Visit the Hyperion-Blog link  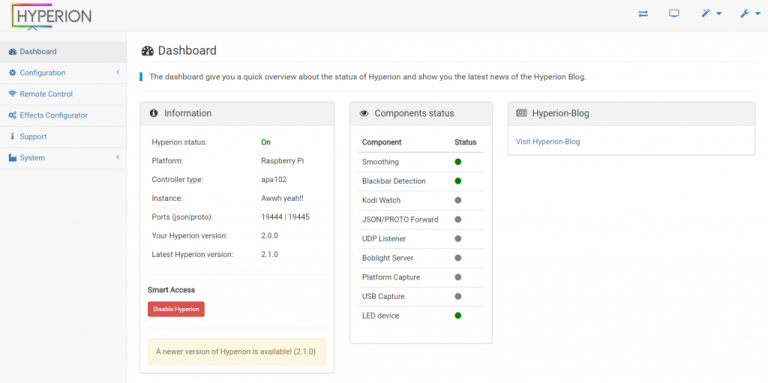[548, 142]
